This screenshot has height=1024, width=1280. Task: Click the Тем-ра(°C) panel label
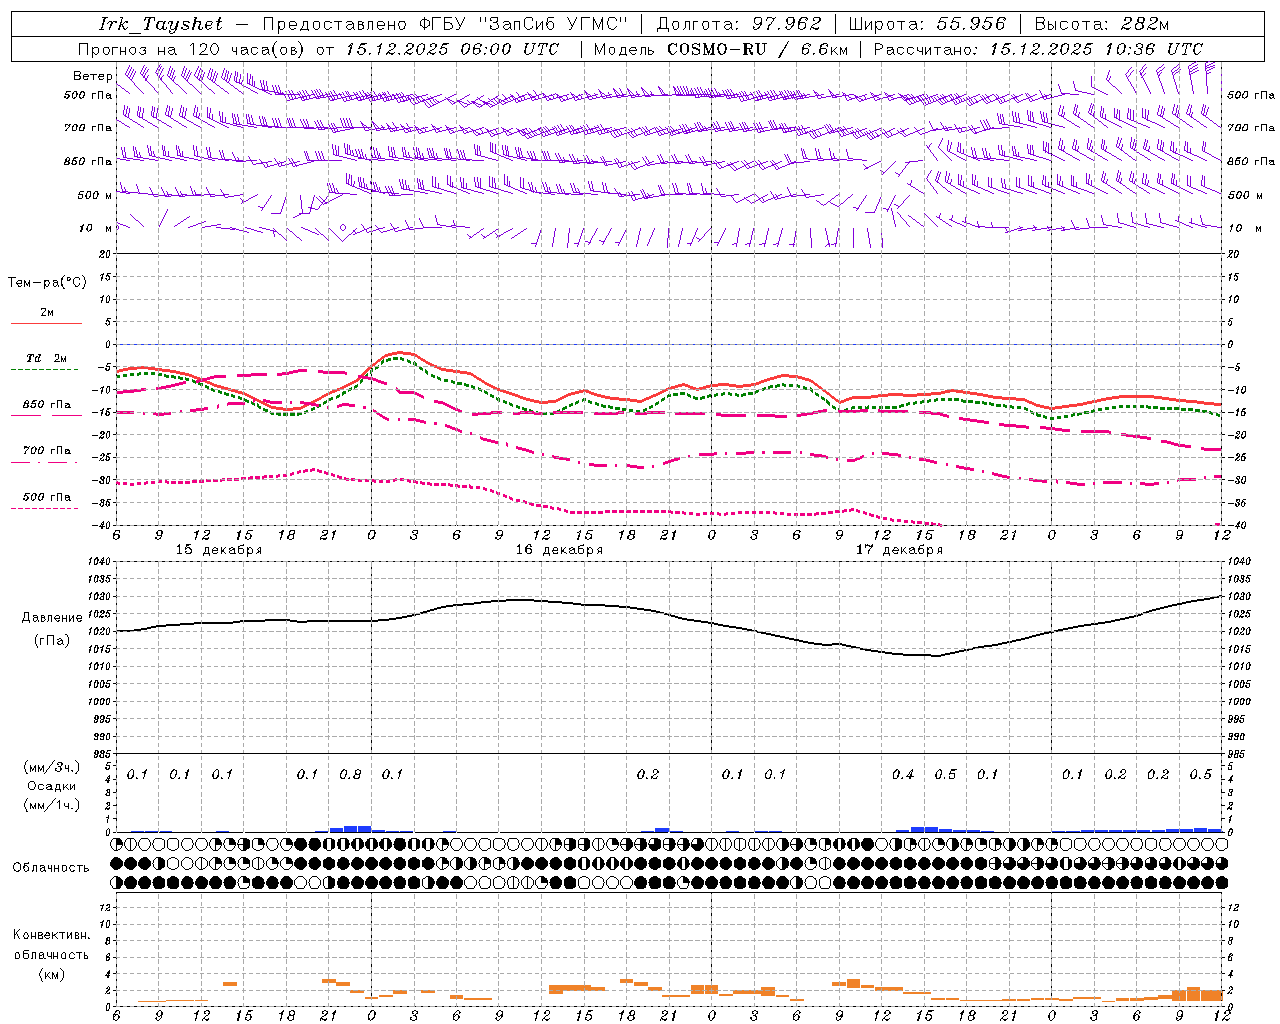(x=47, y=283)
